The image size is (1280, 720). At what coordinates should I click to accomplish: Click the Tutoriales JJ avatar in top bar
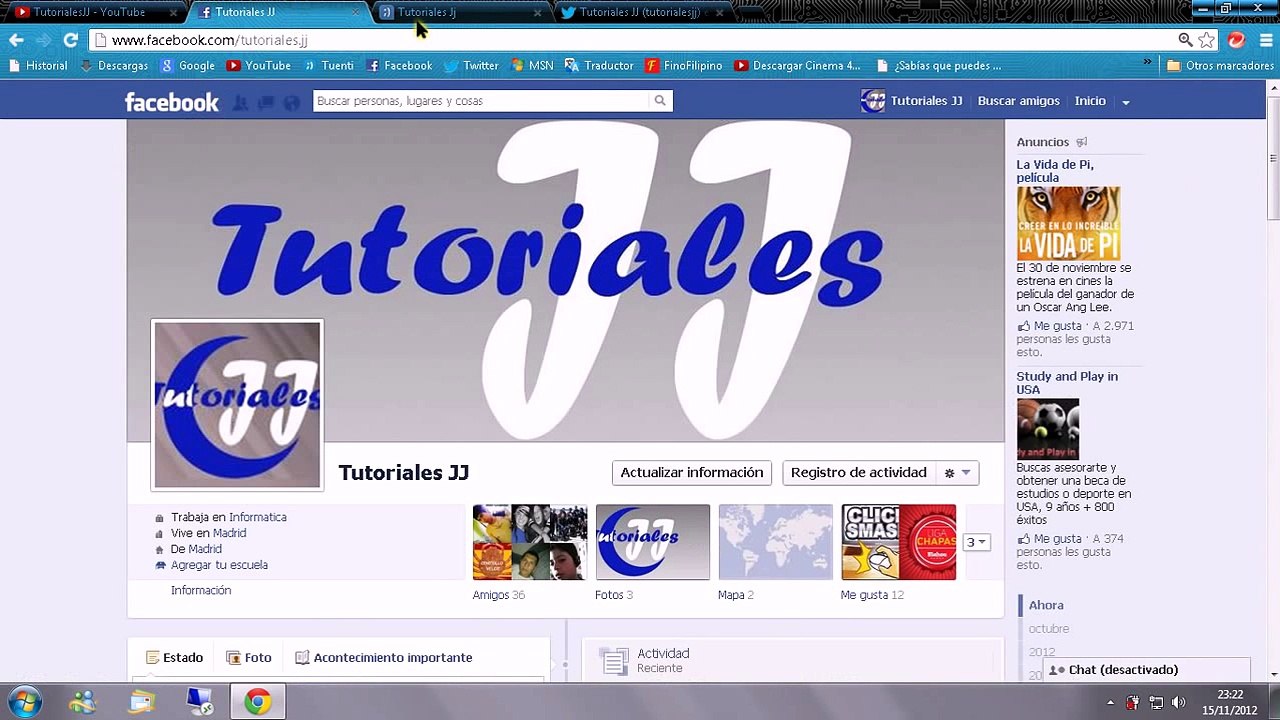click(x=873, y=101)
